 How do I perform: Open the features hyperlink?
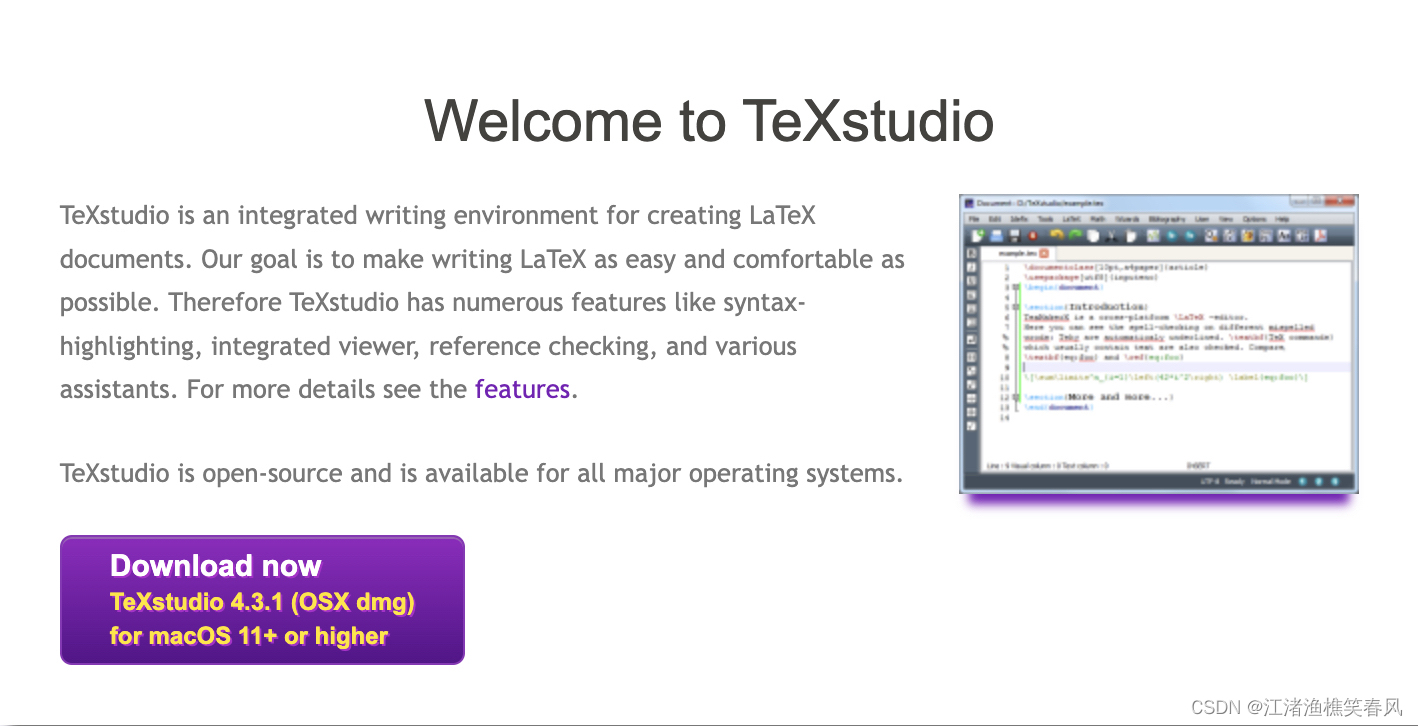coord(522,389)
